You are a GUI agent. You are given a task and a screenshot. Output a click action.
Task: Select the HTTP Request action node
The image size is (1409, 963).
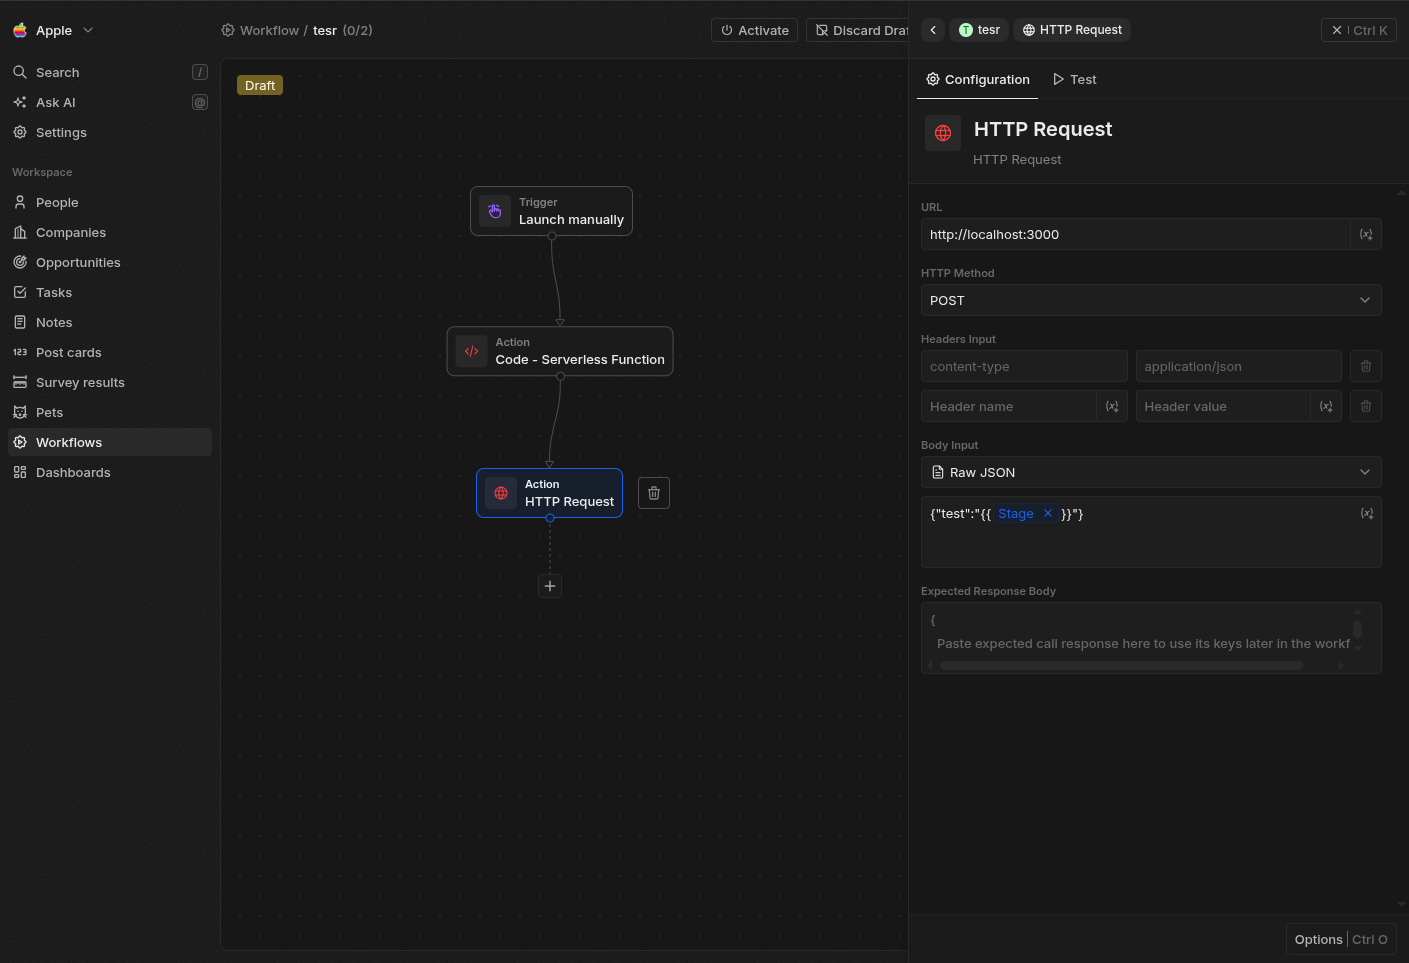[549, 493]
